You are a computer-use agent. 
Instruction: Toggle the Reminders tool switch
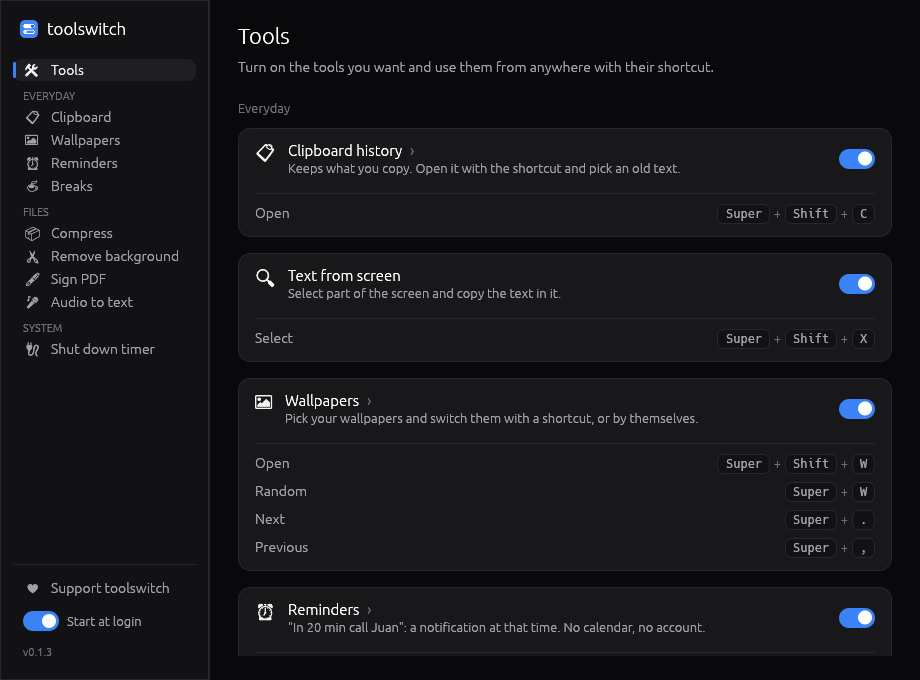[857, 618]
